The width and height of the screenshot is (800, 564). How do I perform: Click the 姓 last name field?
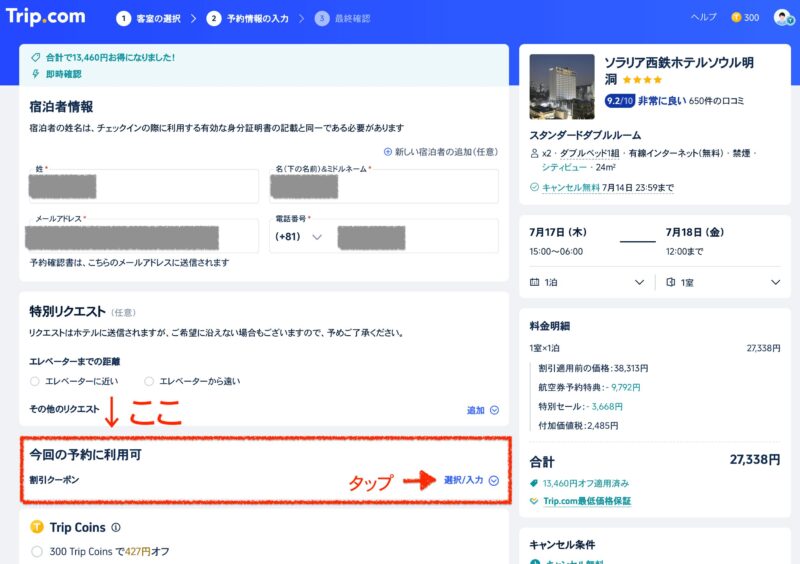pos(143,186)
